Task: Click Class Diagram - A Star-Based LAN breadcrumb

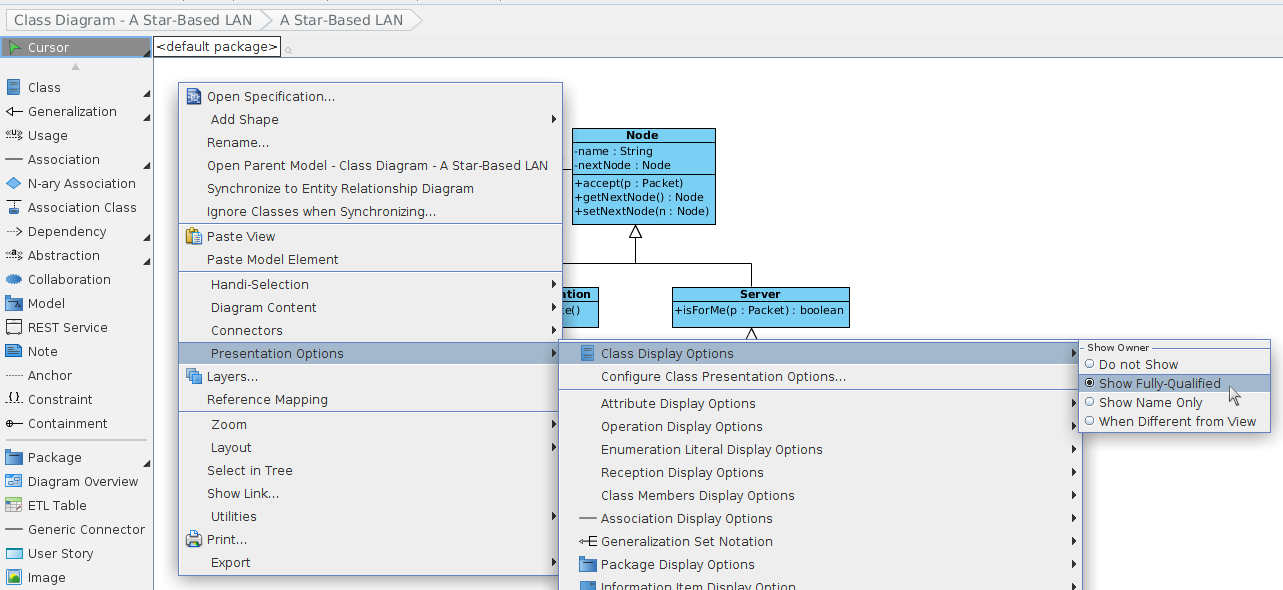Action: point(133,19)
